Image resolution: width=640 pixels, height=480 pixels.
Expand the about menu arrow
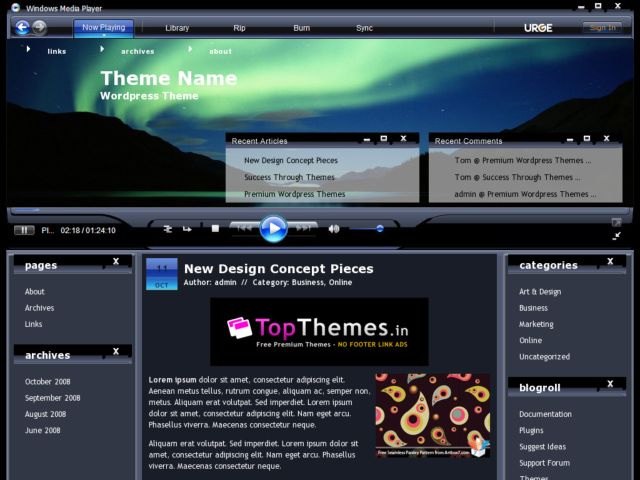190,49
